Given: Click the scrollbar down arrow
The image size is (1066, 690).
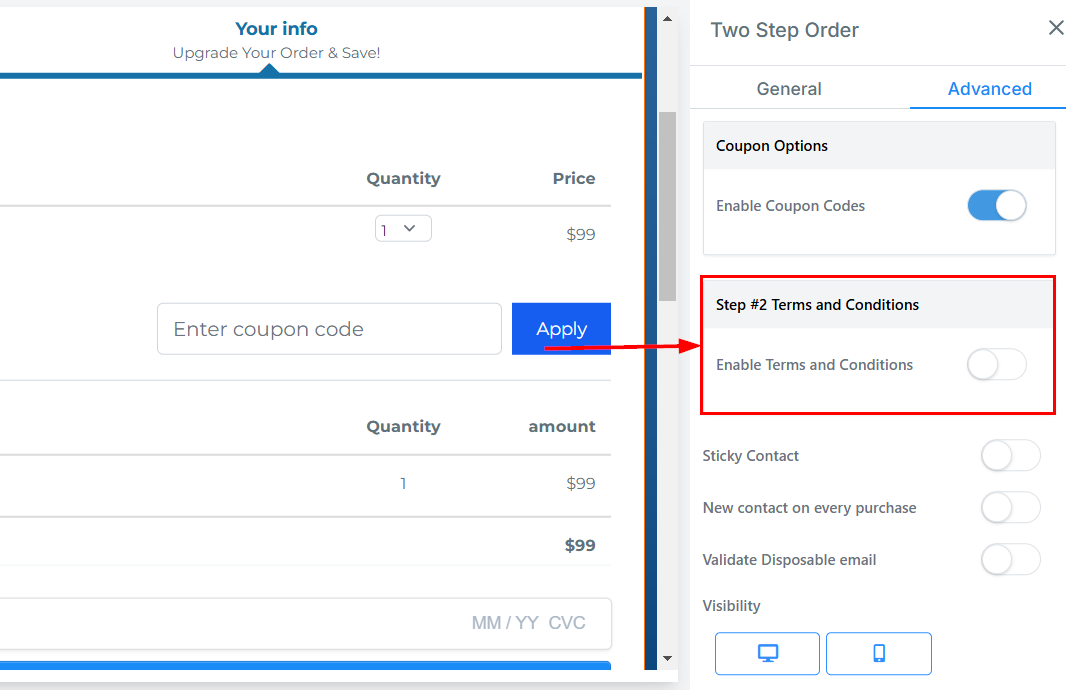Looking at the screenshot, I should click(668, 658).
